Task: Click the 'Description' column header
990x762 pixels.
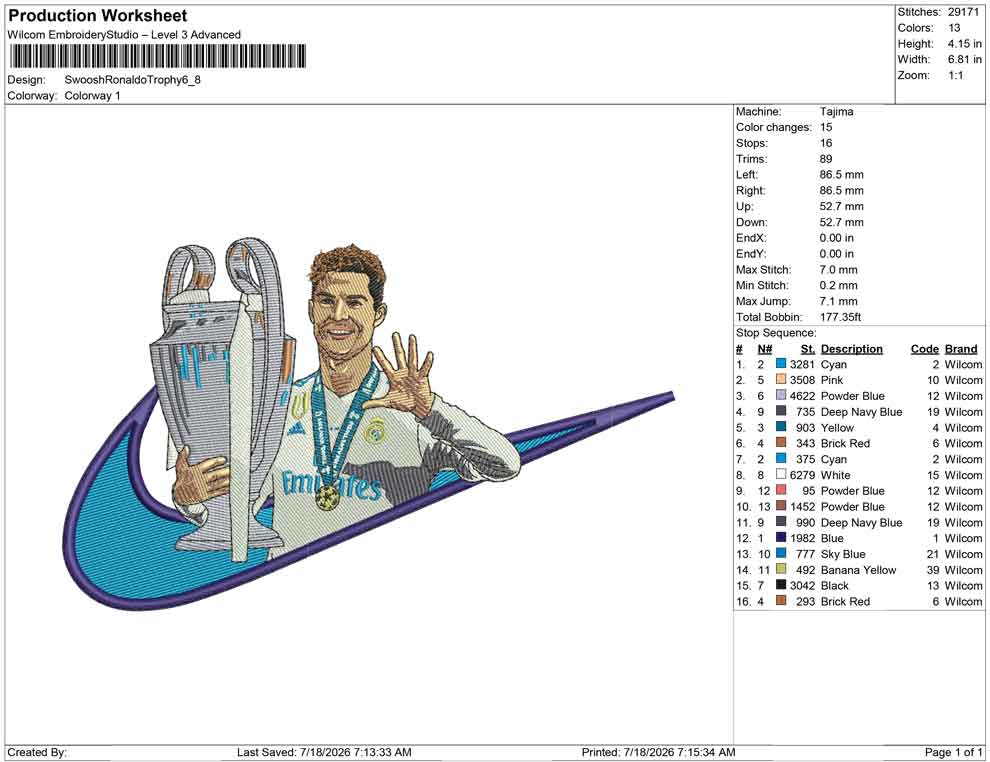Action: (x=852, y=348)
